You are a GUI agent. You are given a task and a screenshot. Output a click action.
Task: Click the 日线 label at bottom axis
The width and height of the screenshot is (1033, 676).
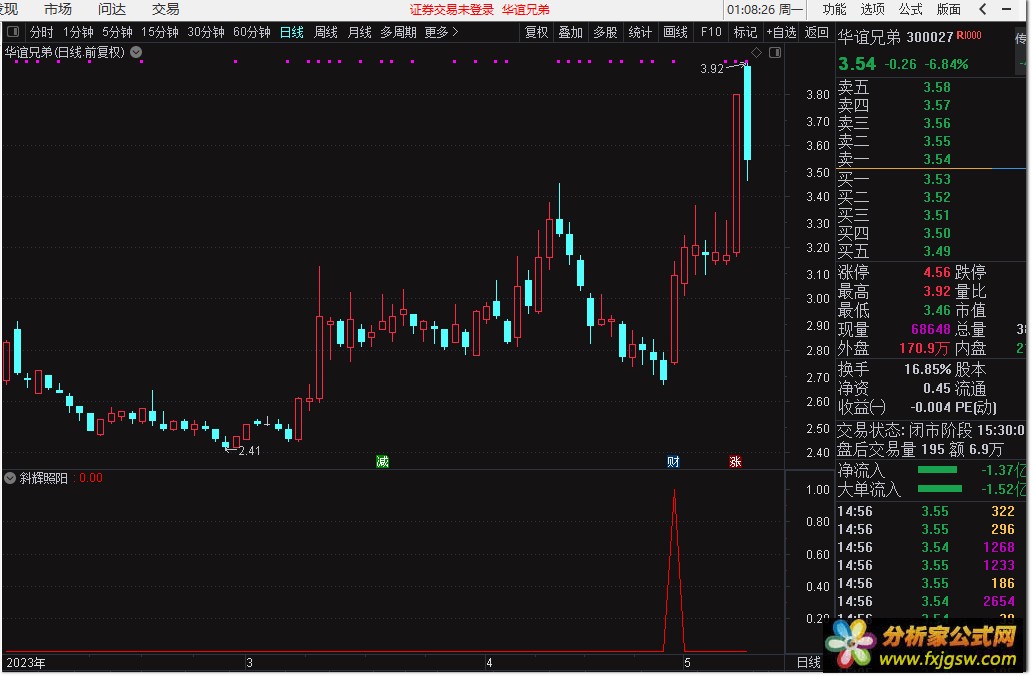[809, 663]
